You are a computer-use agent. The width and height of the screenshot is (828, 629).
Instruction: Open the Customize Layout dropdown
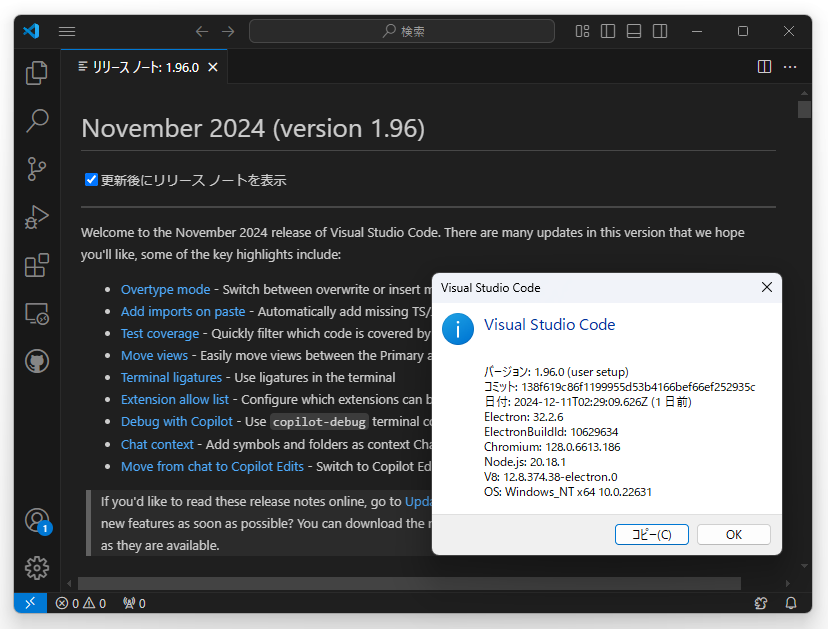tap(582, 31)
